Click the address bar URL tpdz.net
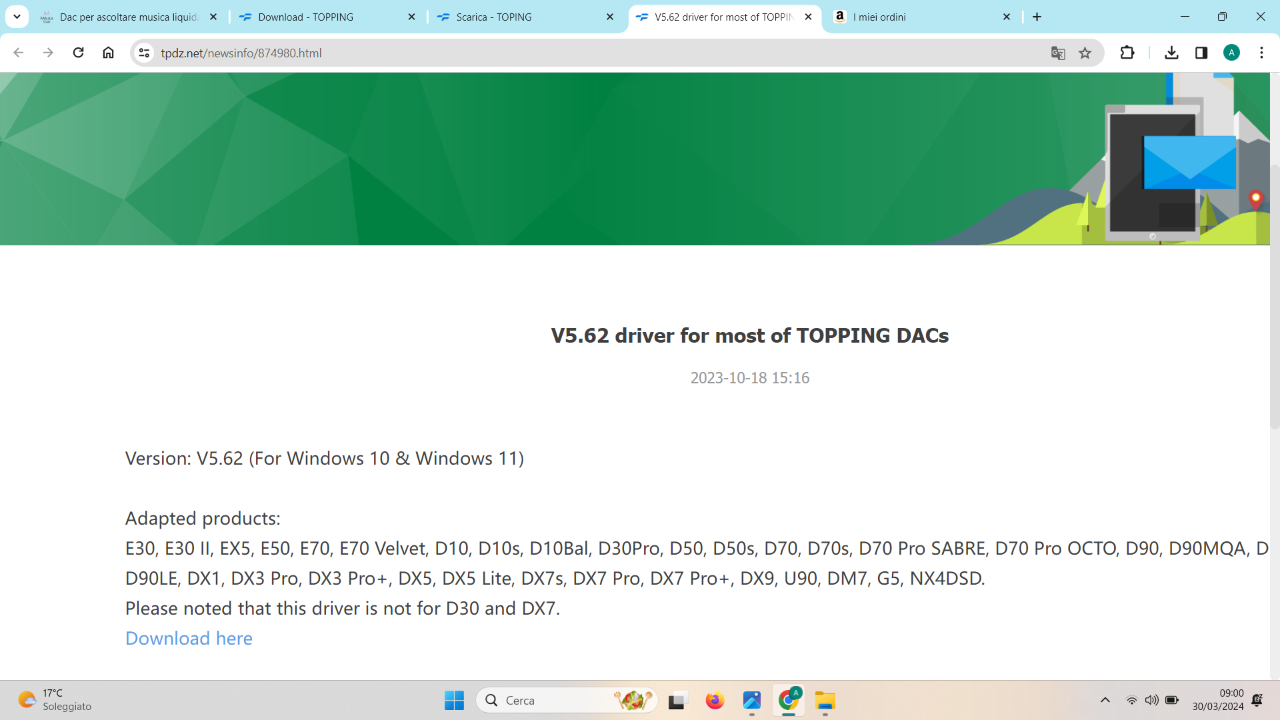The image size is (1280, 720). [x=241, y=53]
